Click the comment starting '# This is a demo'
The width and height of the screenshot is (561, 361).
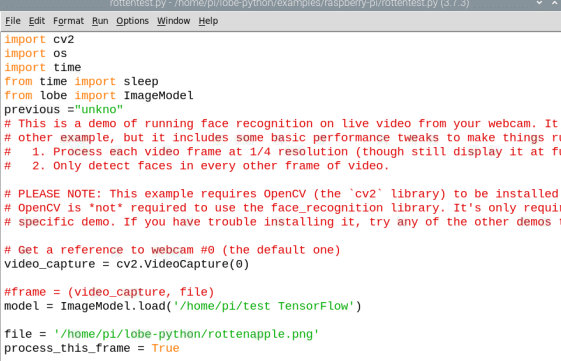[282, 123]
